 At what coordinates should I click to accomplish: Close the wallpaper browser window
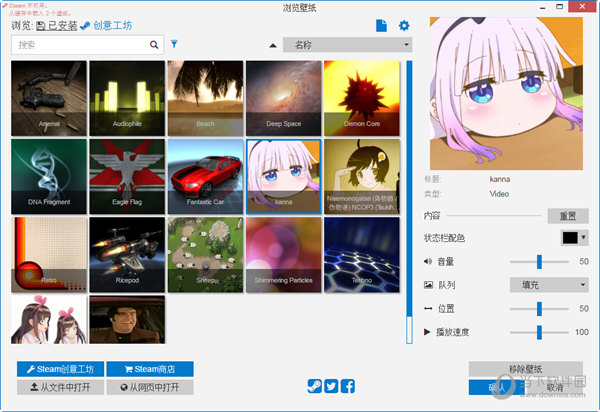tap(582, 6)
